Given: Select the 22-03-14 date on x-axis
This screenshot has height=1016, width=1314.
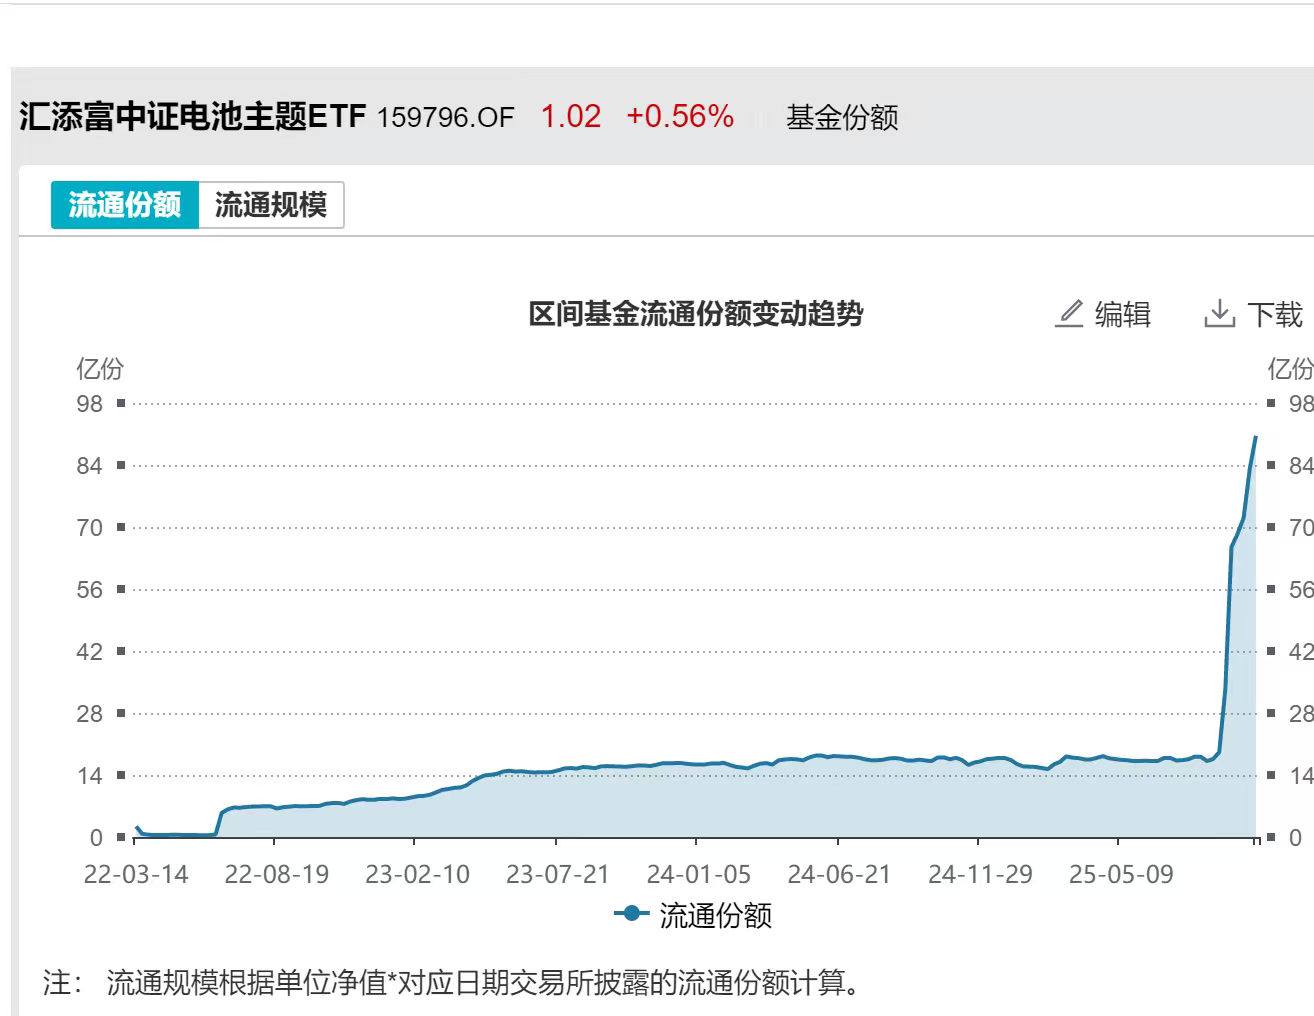Looking at the screenshot, I should coord(136,874).
